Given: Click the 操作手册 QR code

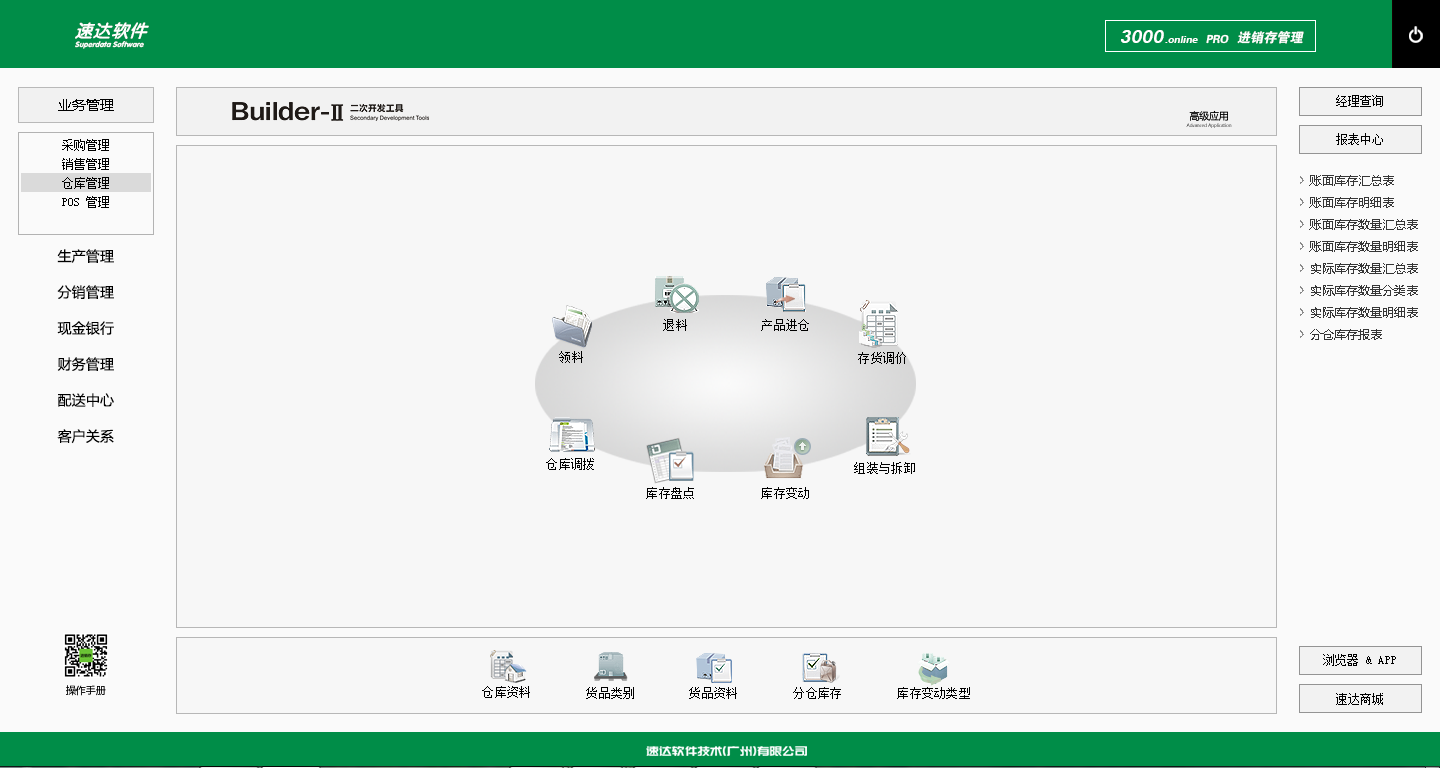Looking at the screenshot, I should pyautogui.click(x=86, y=655).
